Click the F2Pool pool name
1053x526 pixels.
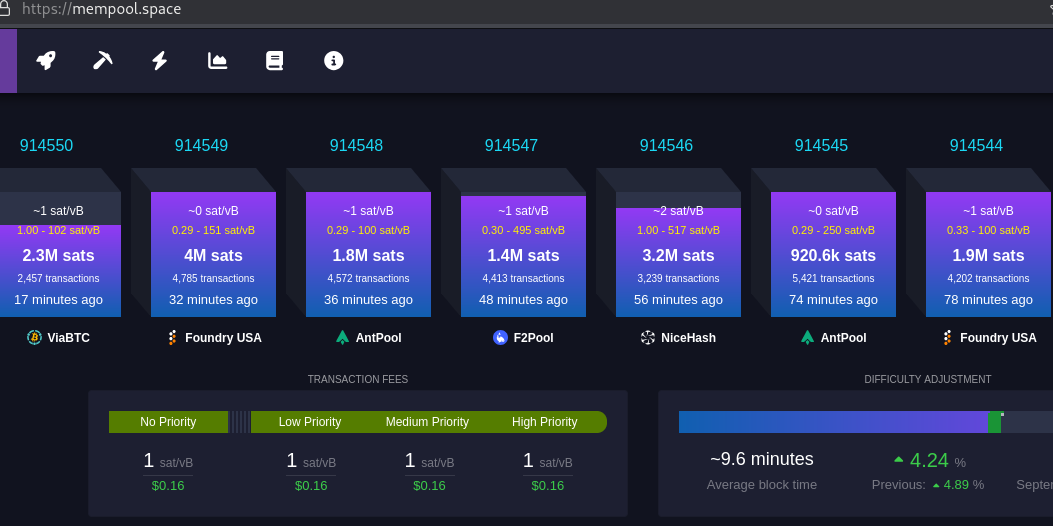[534, 338]
